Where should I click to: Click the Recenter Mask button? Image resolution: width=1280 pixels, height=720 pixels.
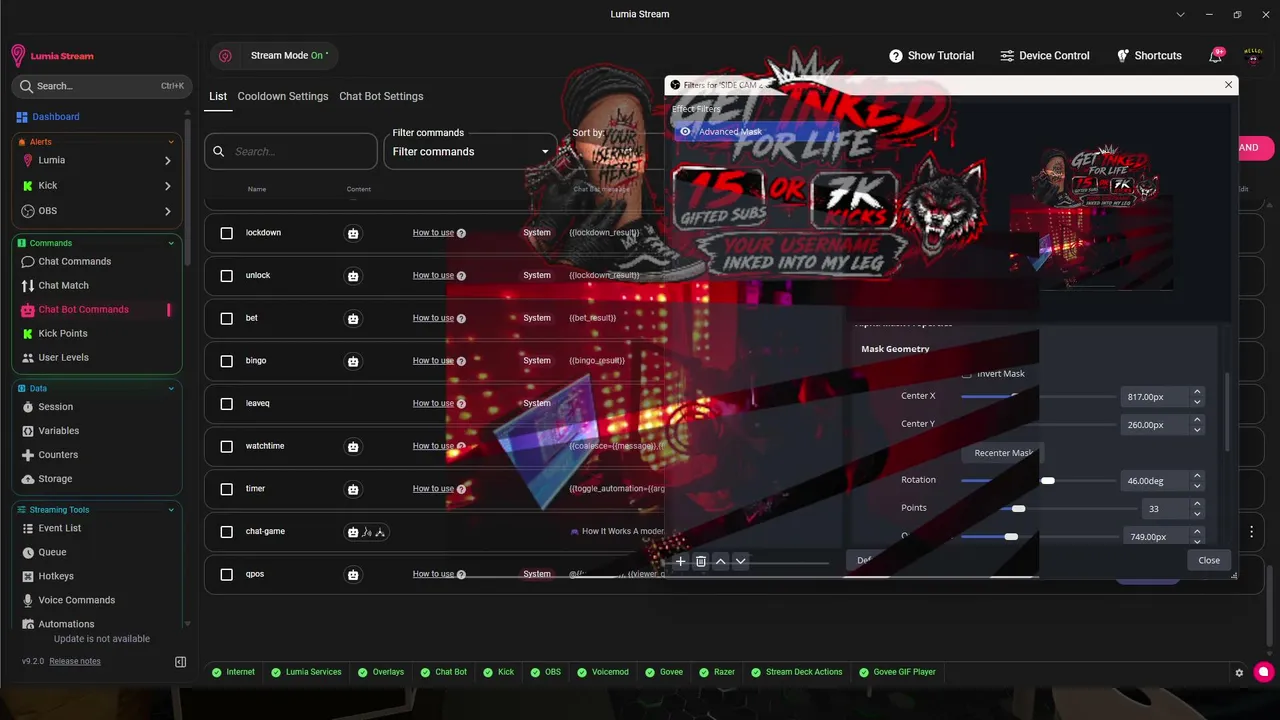pyautogui.click(x=1003, y=453)
